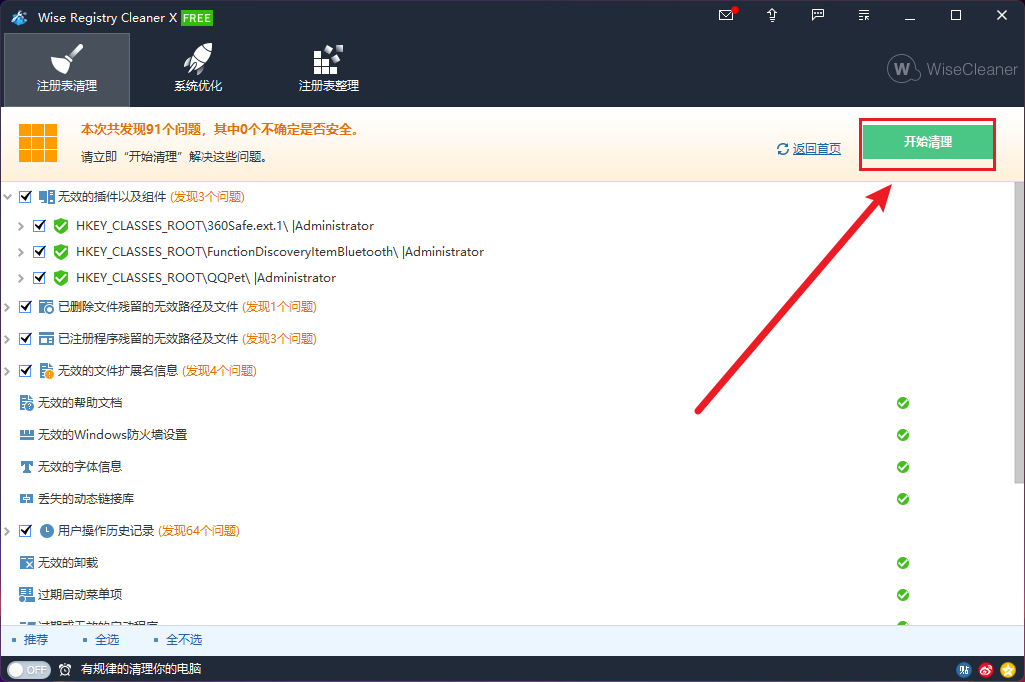
Task: Click the 无效的字体信息 font icon
Action: [26, 467]
